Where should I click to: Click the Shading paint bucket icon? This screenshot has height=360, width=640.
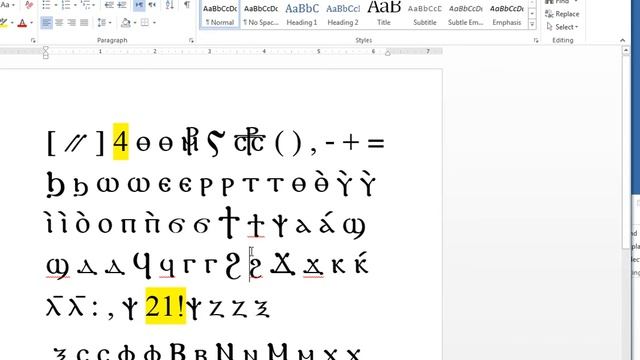(x=126, y=23)
